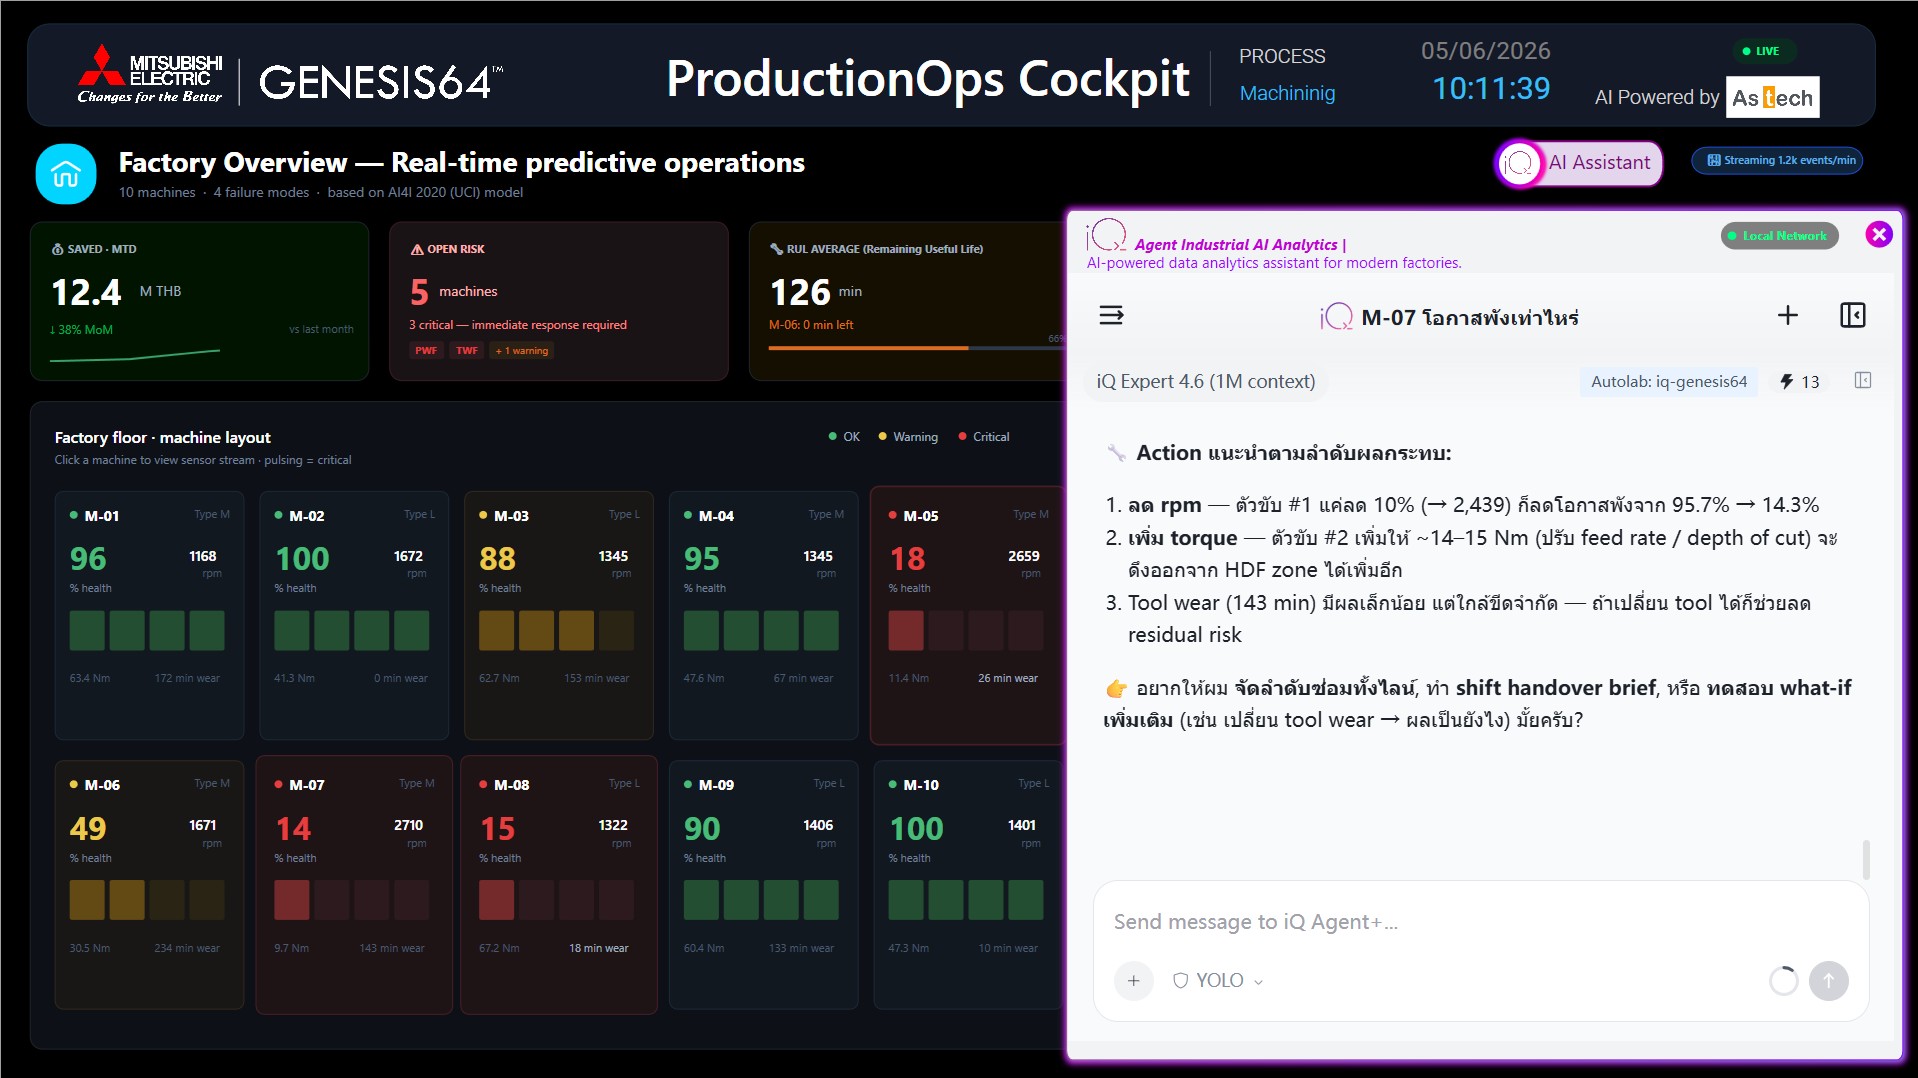Click the money bag icon on SAVED card

click(57, 249)
